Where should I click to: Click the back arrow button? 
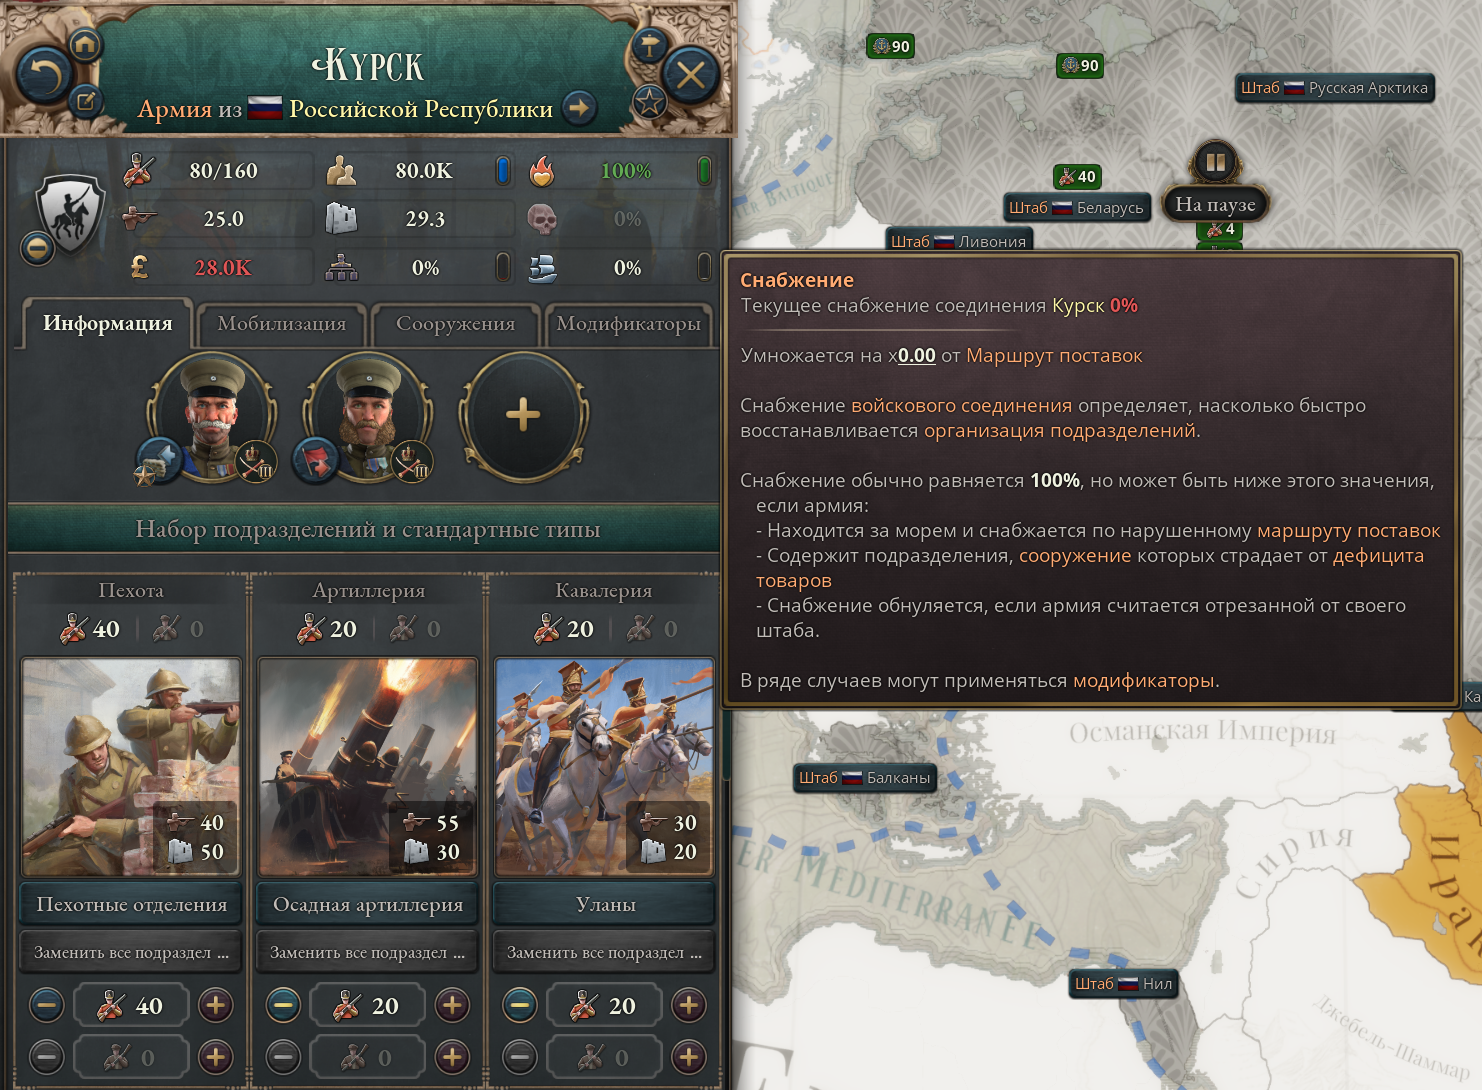point(45,75)
